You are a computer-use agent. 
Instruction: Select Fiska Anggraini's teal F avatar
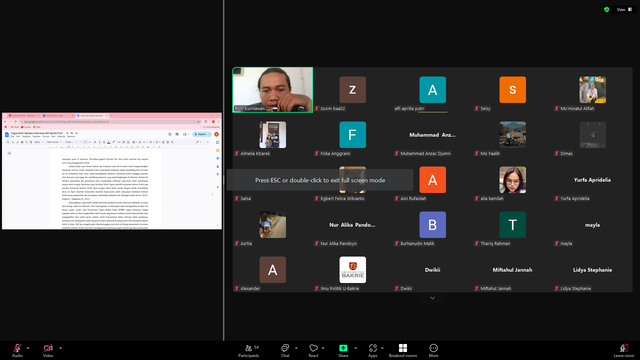[x=353, y=135]
